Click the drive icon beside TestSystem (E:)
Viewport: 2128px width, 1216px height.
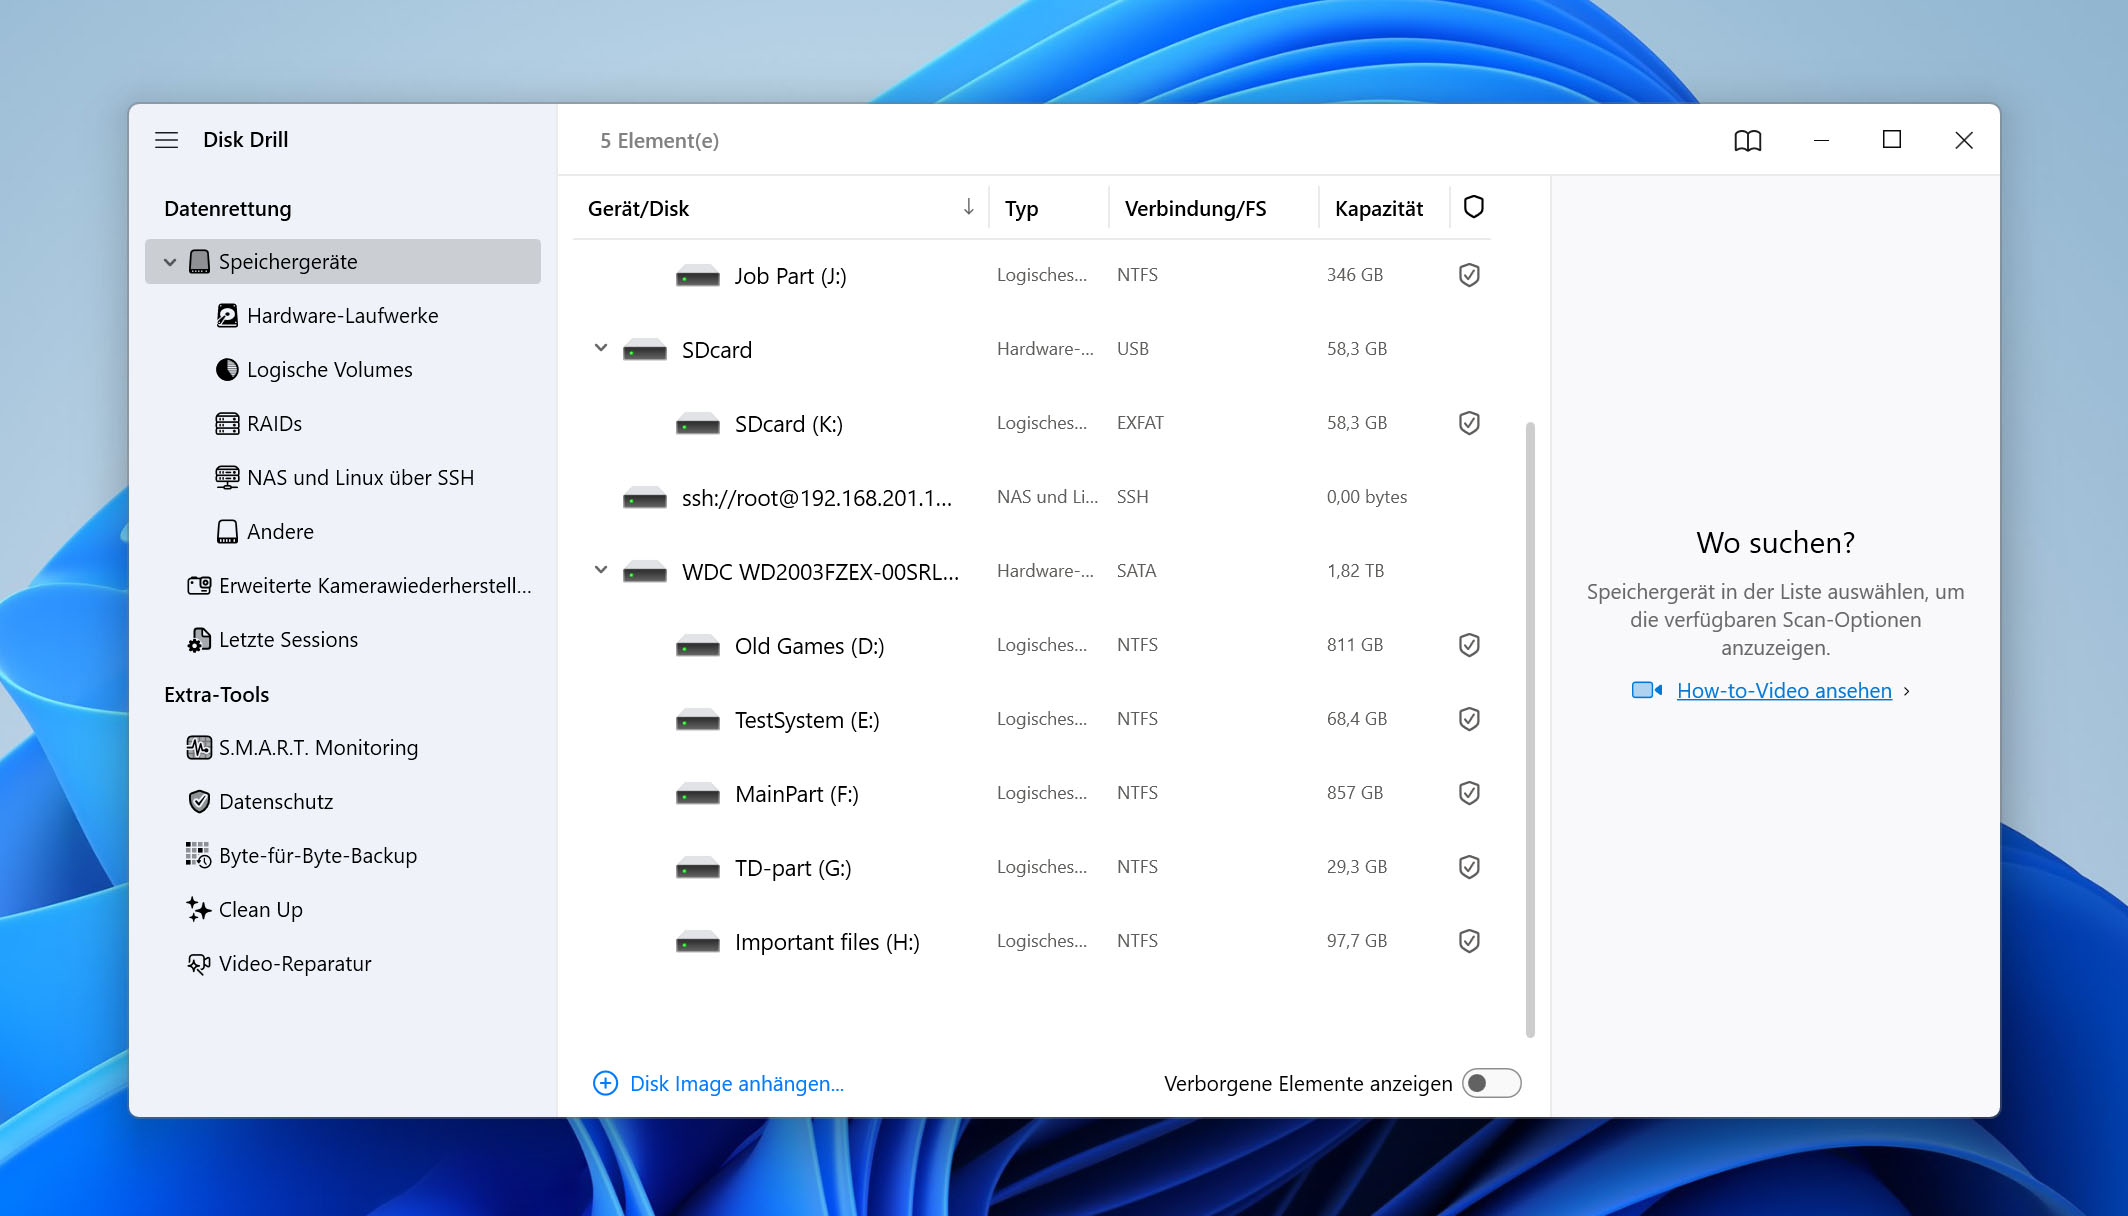click(698, 720)
